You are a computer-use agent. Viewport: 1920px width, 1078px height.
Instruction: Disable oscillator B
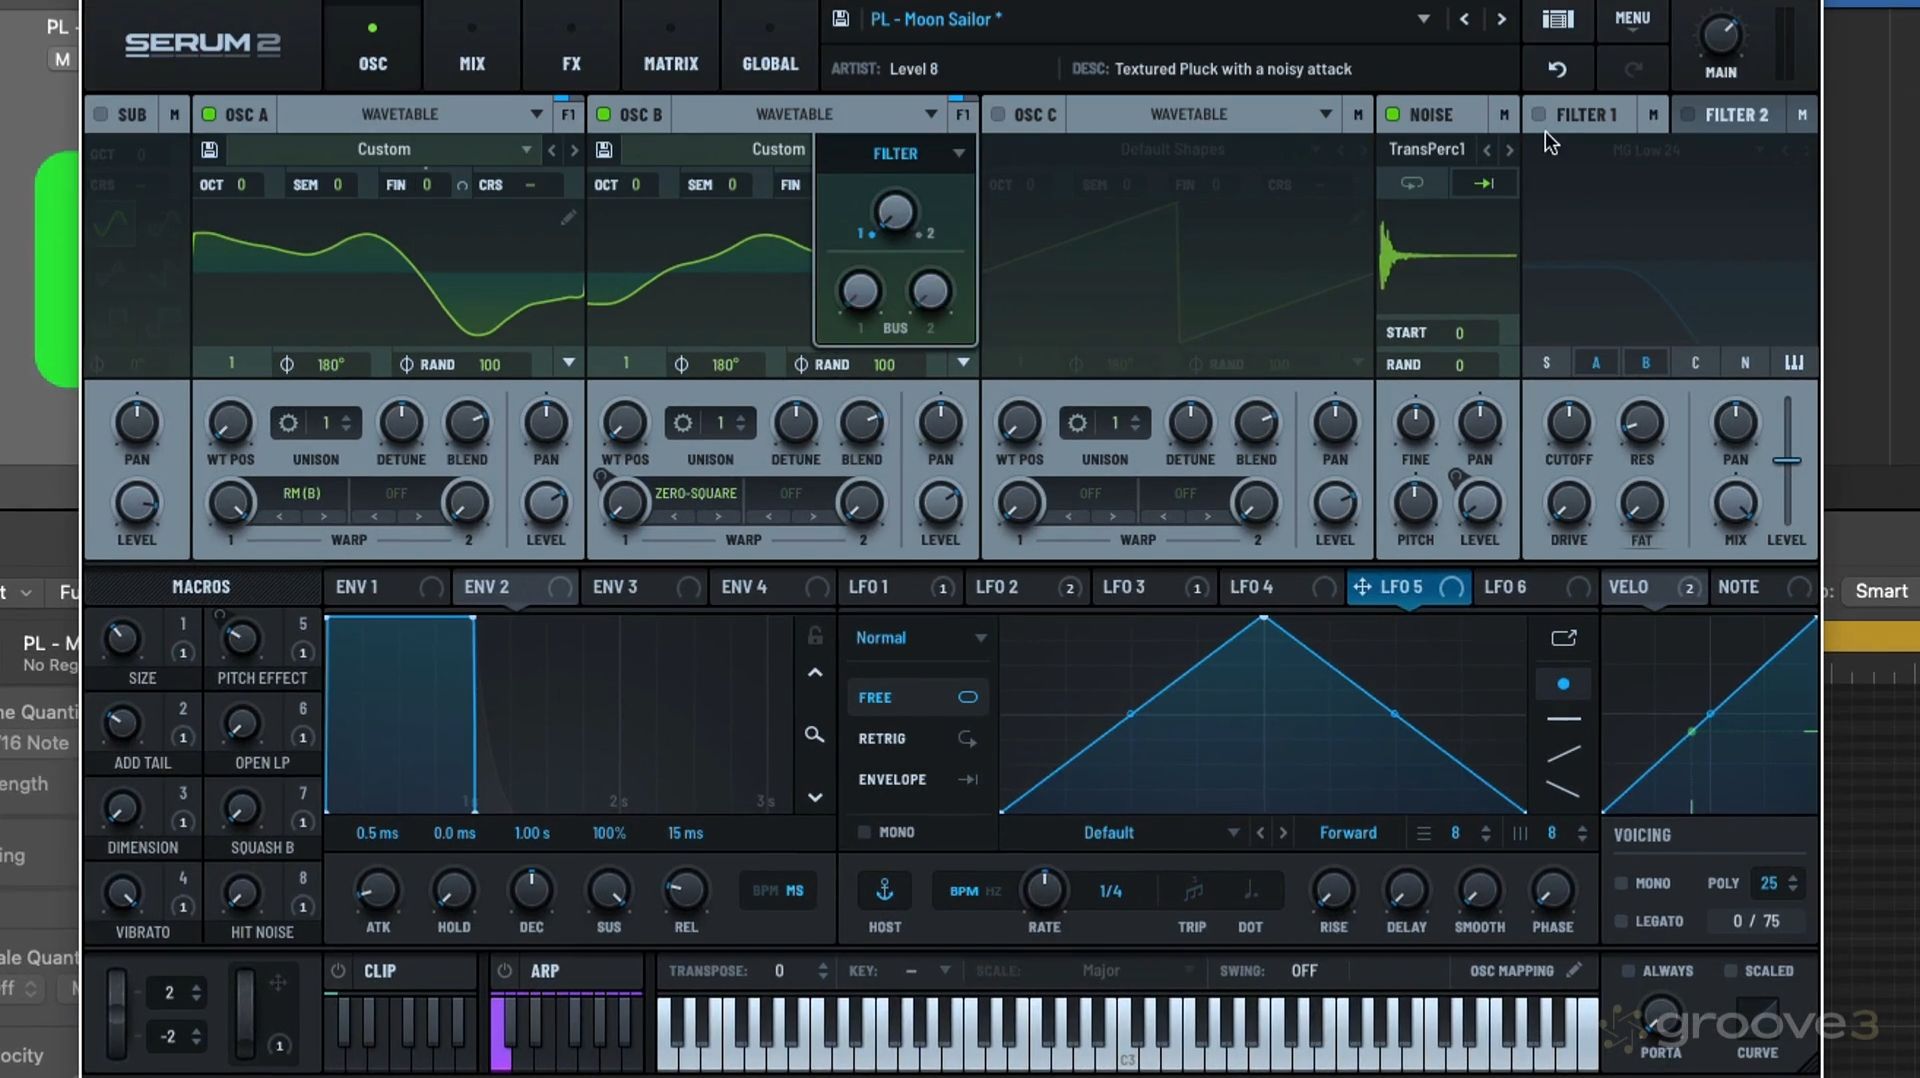point(604,114)
